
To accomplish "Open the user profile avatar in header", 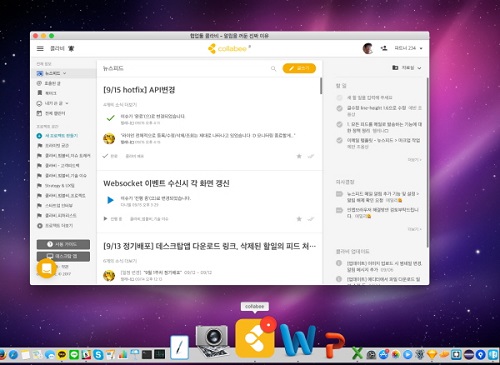I will click(x=368, y=49).
